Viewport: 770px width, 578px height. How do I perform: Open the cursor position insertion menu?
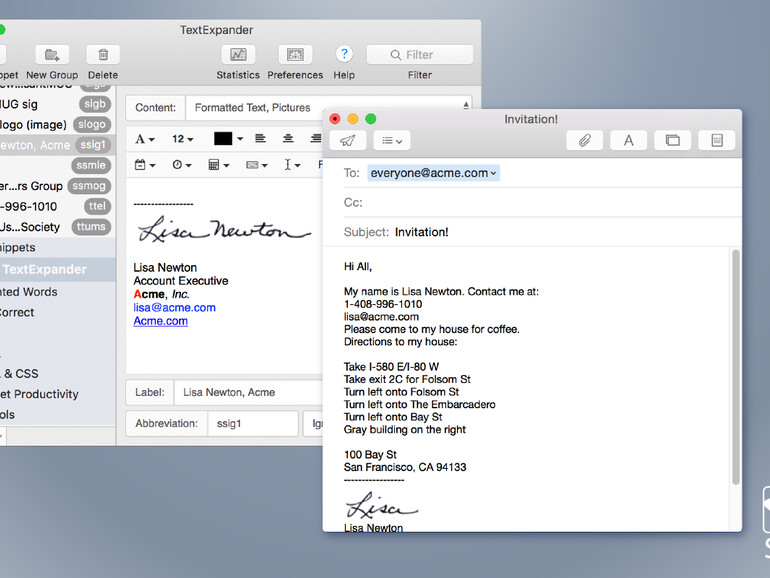pyautogui.click(x=292, y=165)
